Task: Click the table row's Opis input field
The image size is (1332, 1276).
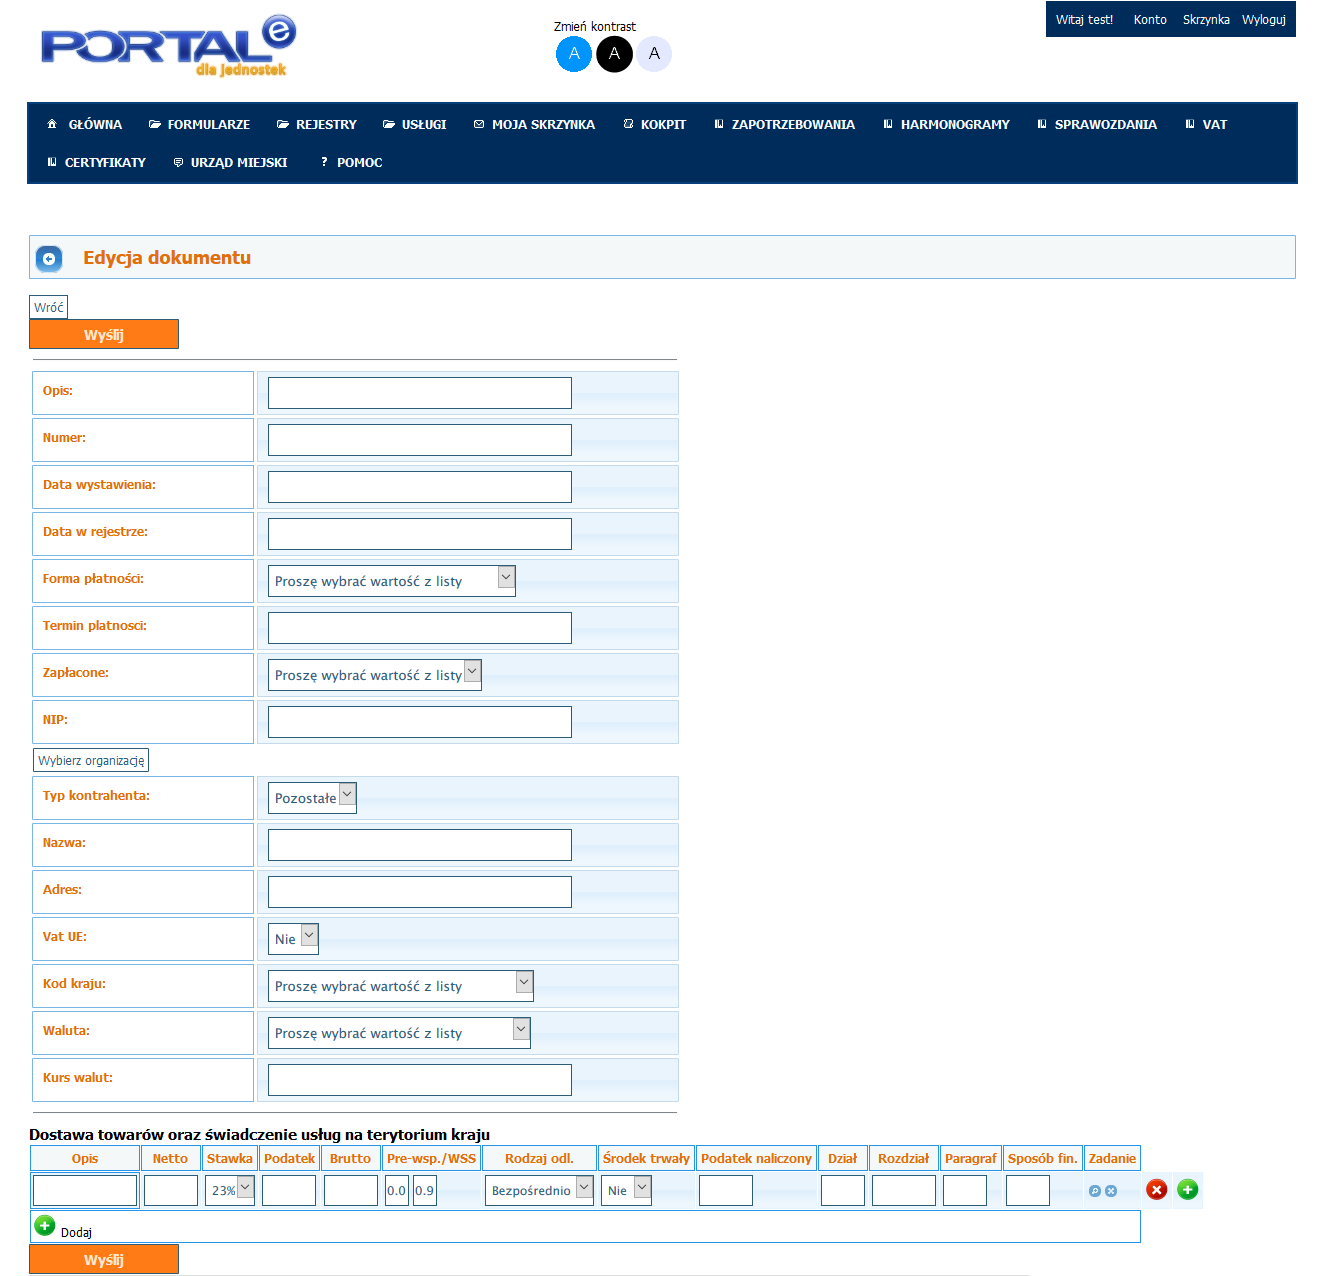Action: point(85,1190)
